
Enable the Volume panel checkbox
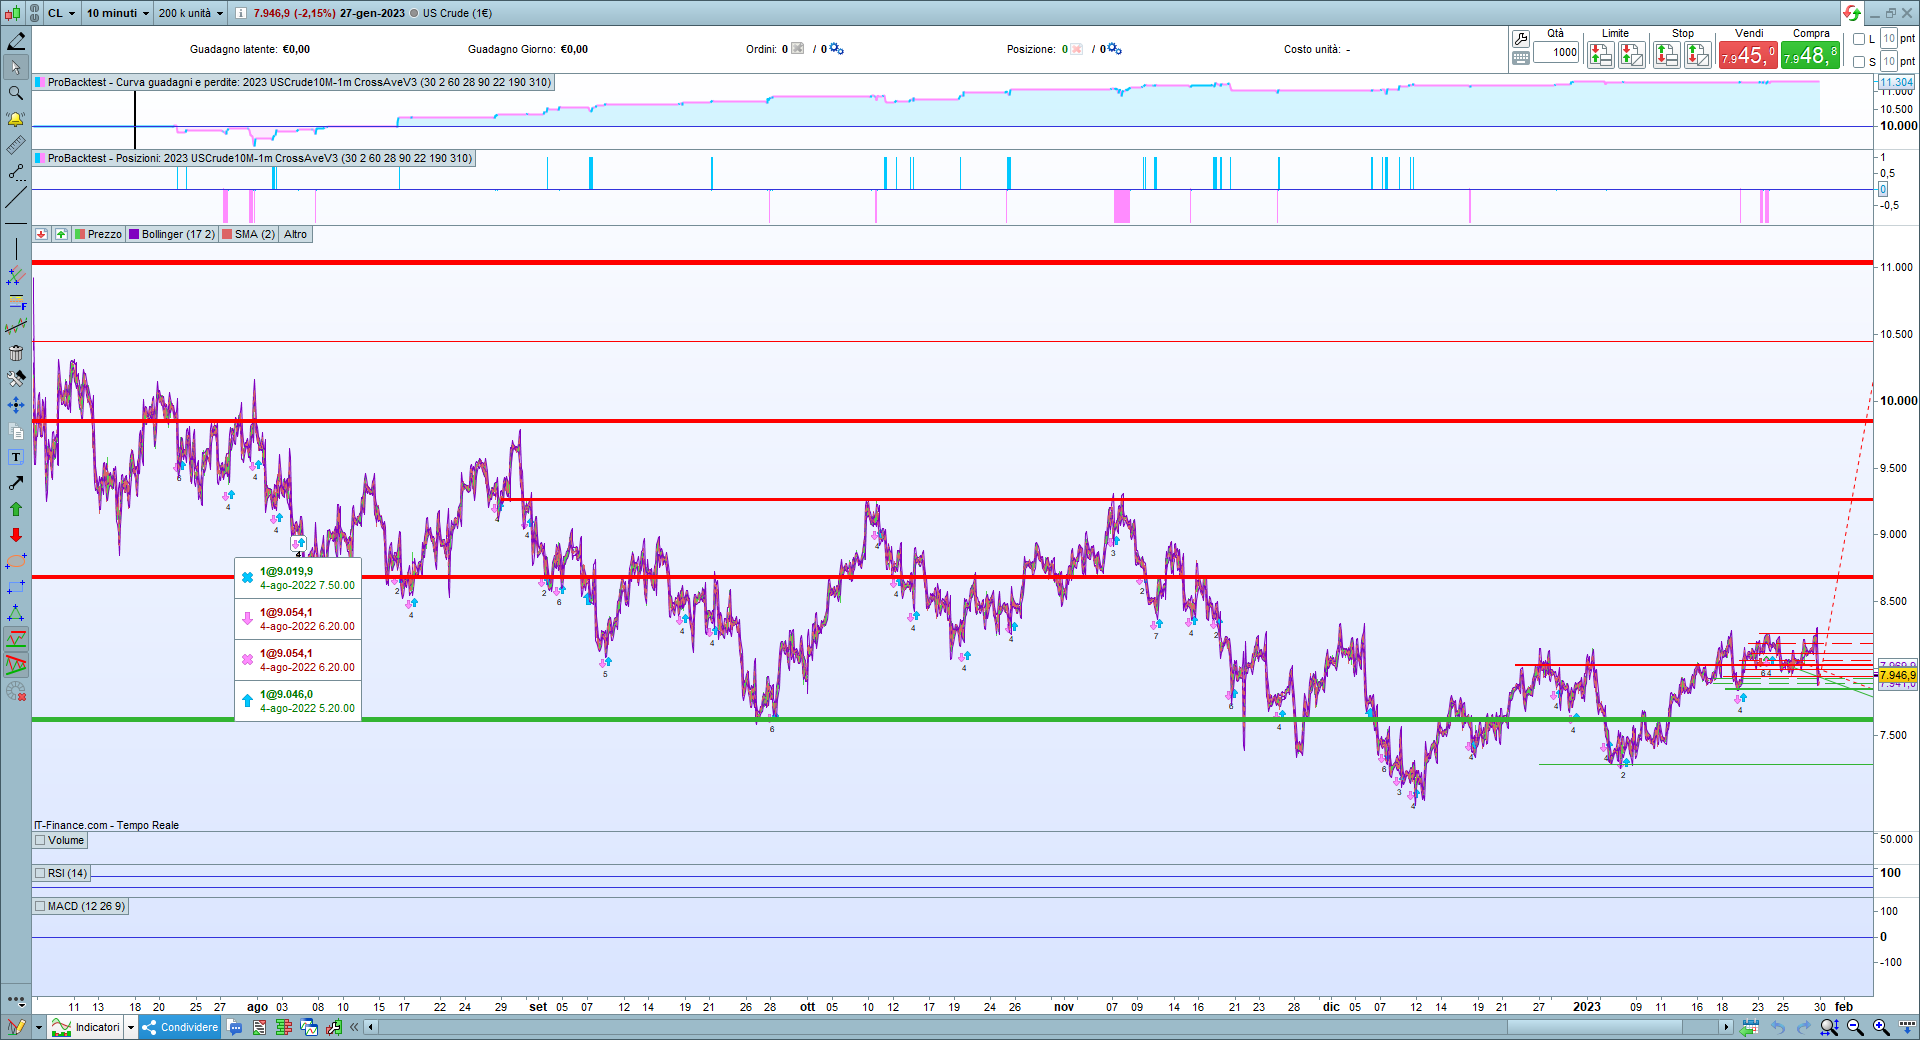click(x=40, y=840)
